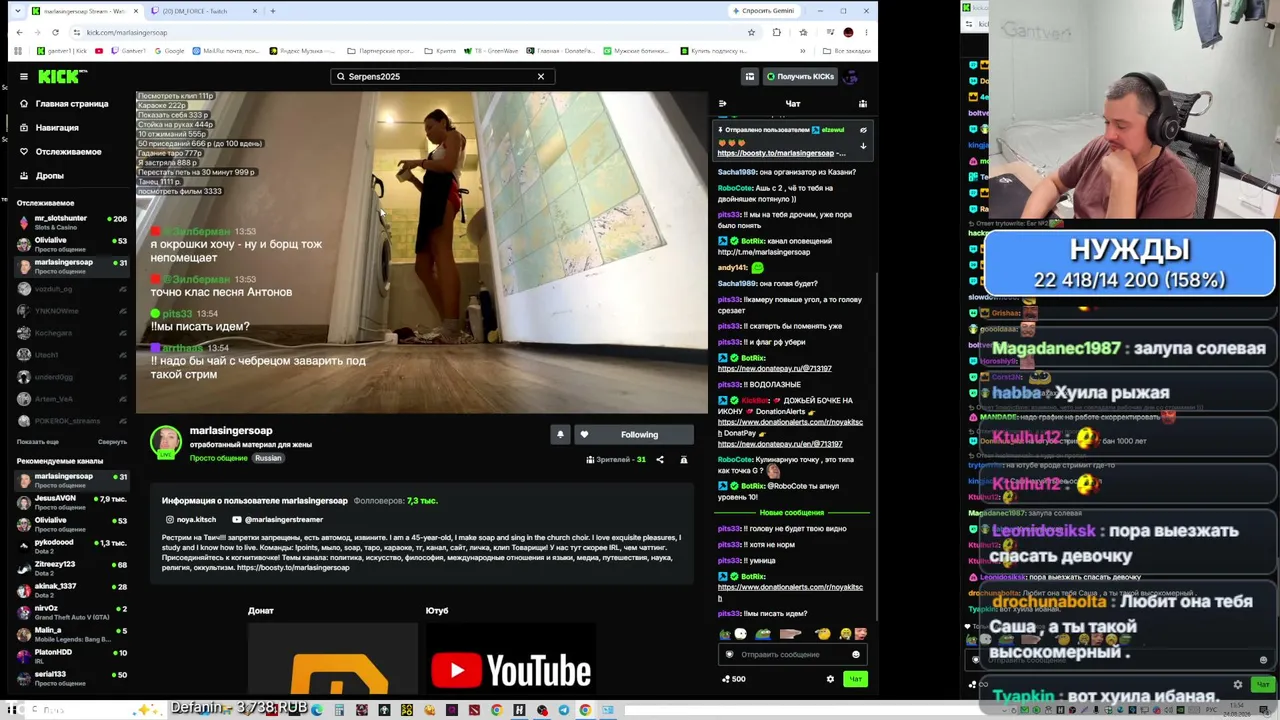The height and width of the screenshot is (720, 1280).
Task: Open the emoji picker in chat input
Action: [x=856, y=655]
